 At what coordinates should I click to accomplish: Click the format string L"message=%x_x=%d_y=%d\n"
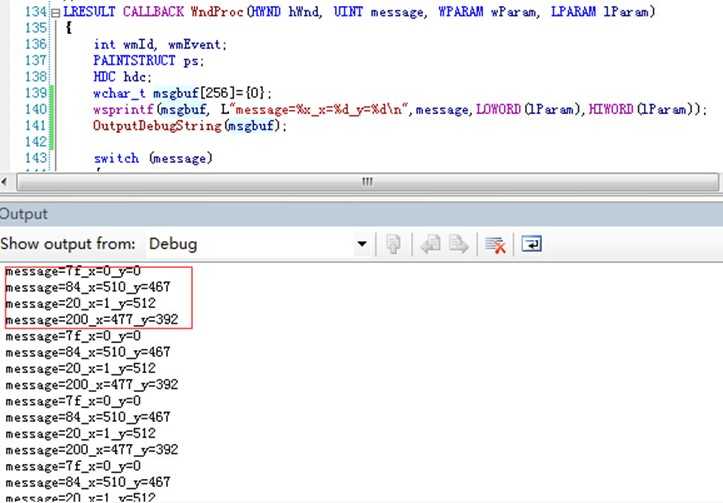click(314, 110)
